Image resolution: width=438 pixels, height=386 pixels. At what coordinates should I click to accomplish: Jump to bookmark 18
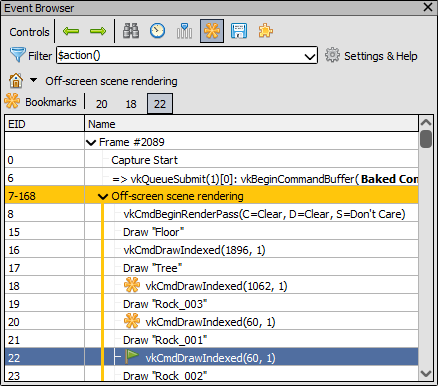point(131,104)
